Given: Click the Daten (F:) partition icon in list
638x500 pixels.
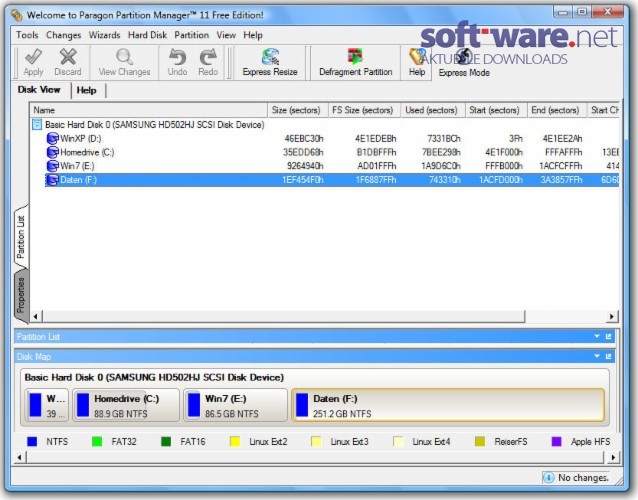Looking at the screenshot, I should point(52,180).
